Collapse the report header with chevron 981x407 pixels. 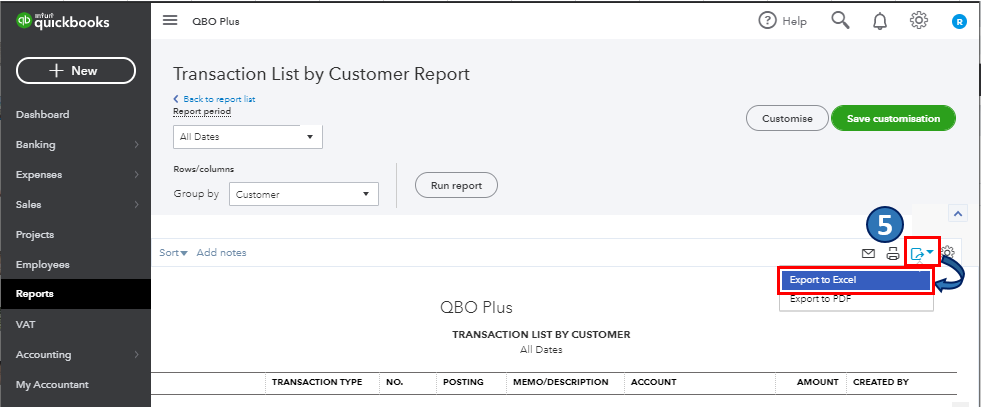pos(957,213)
